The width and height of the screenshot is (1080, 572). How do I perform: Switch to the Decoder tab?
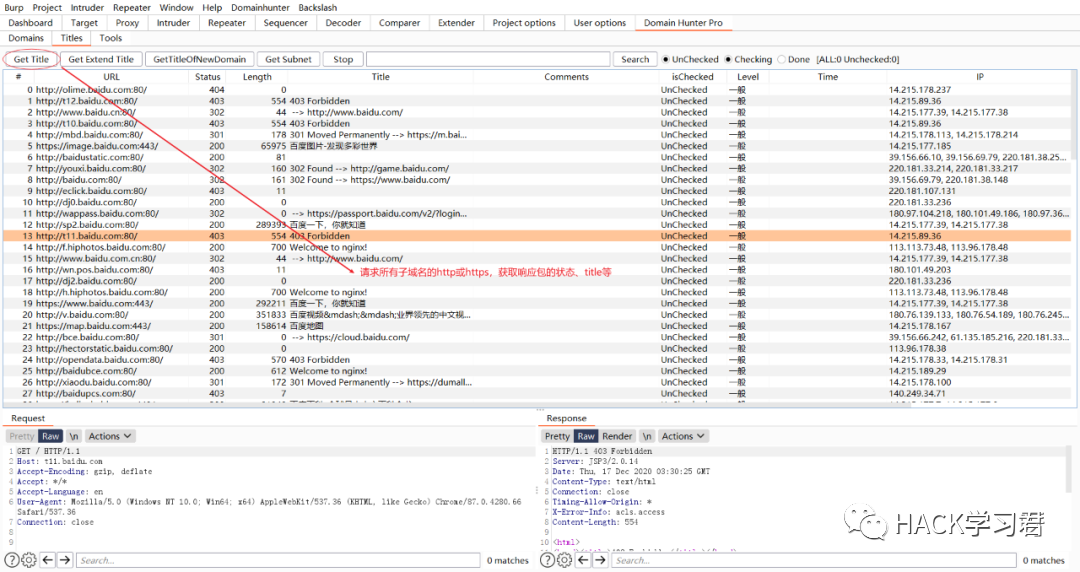tap(343, 23)
